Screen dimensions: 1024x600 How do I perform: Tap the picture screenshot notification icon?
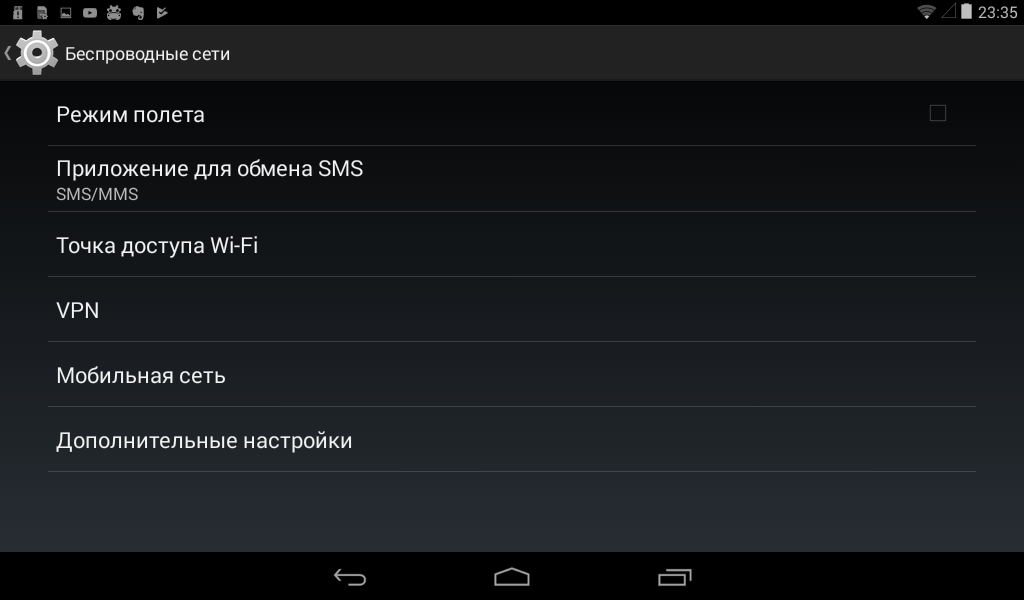66,12
